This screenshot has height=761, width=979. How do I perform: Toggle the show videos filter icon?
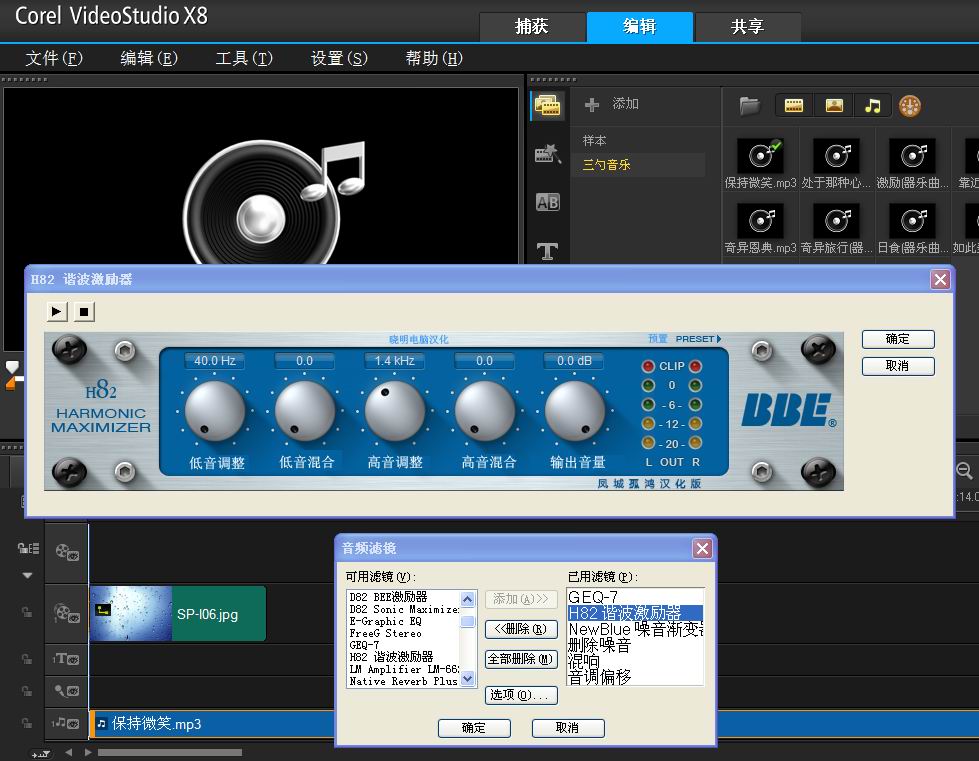click(x=794, y=106)
